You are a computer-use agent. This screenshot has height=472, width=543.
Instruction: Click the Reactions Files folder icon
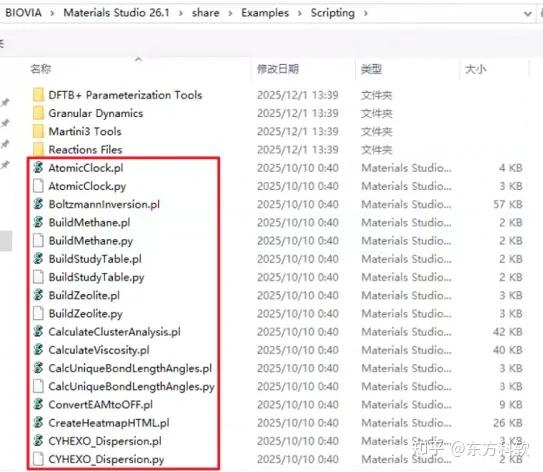coord(38,149)
